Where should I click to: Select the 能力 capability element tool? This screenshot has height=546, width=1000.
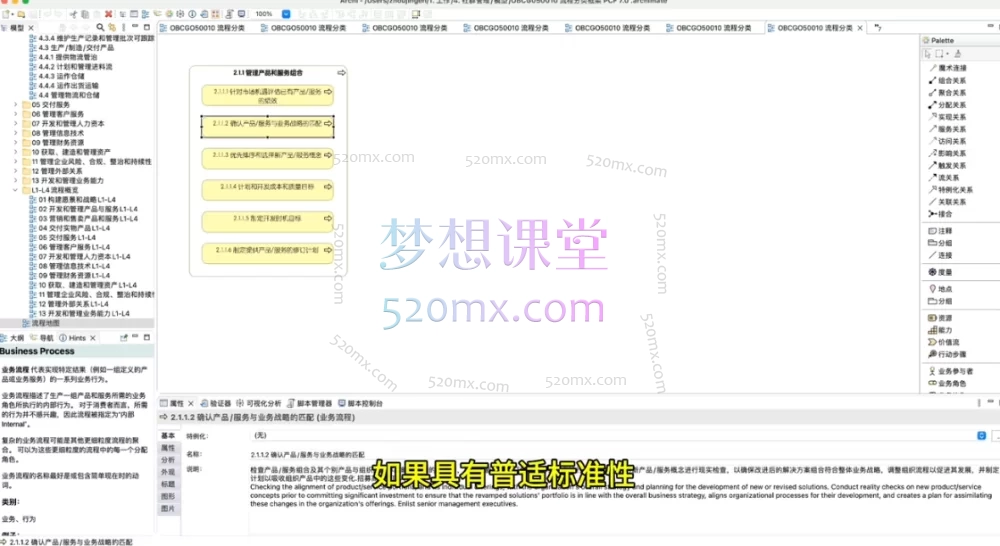[x=941, y=330]
